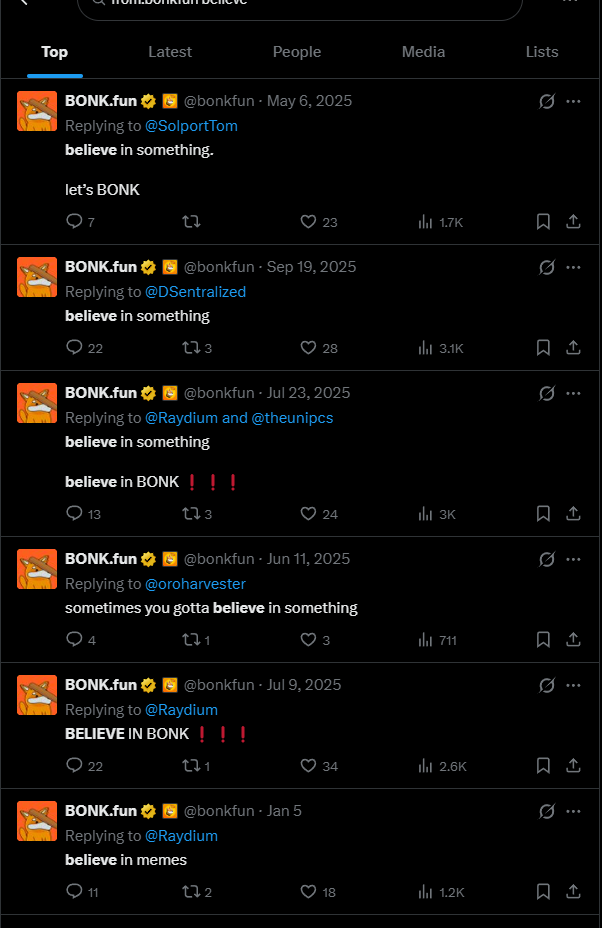Viewport: 602px width, 928px height.
Task: Open the reply composer on the Jul 23 tweet
Action: click(x=74, y=513)
